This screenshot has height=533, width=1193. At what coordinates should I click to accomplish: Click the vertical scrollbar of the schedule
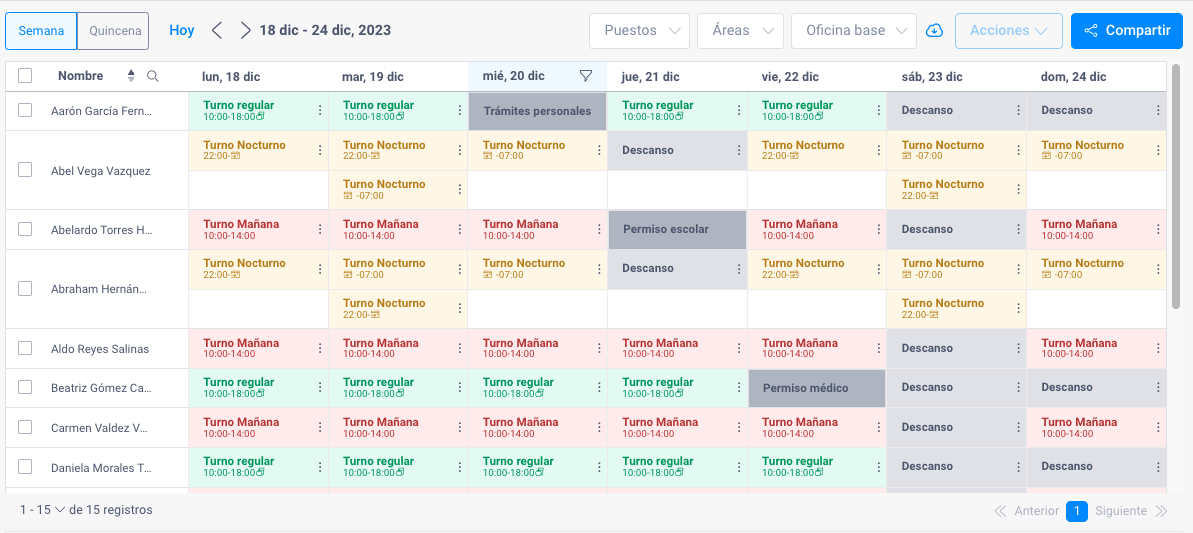(1176, 186)
